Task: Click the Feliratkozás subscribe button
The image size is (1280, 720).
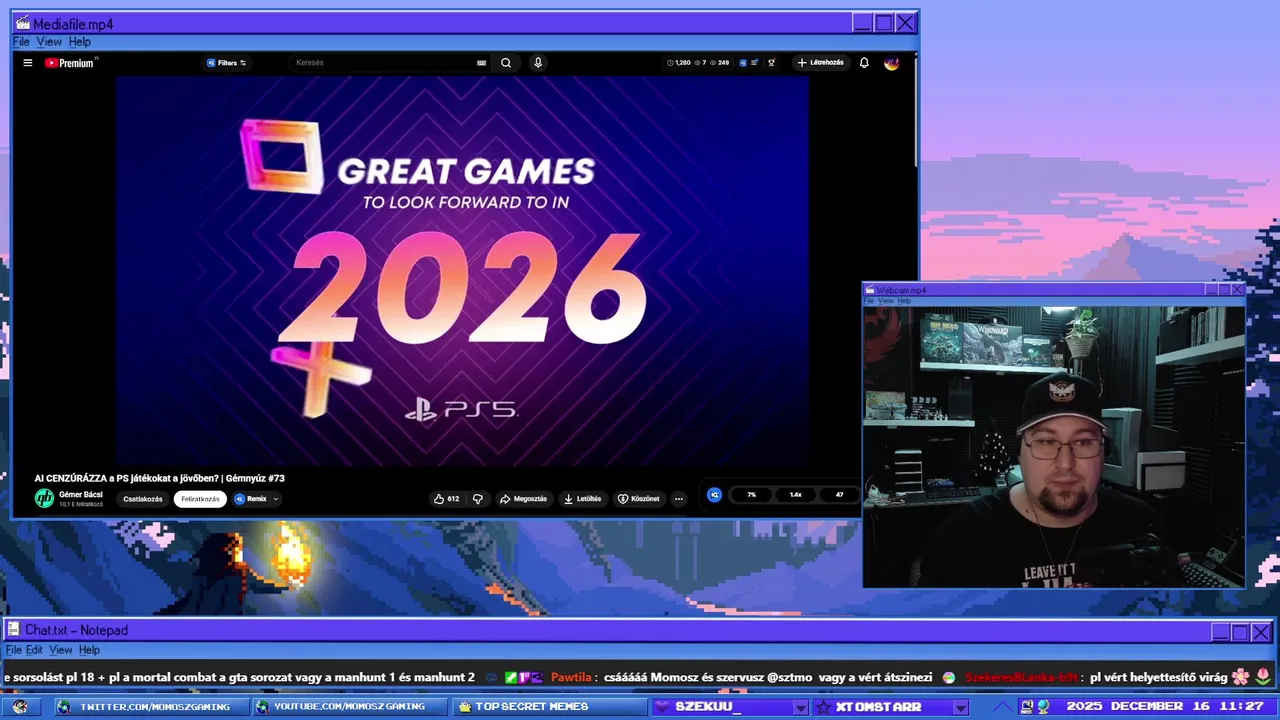Action: 200,498
